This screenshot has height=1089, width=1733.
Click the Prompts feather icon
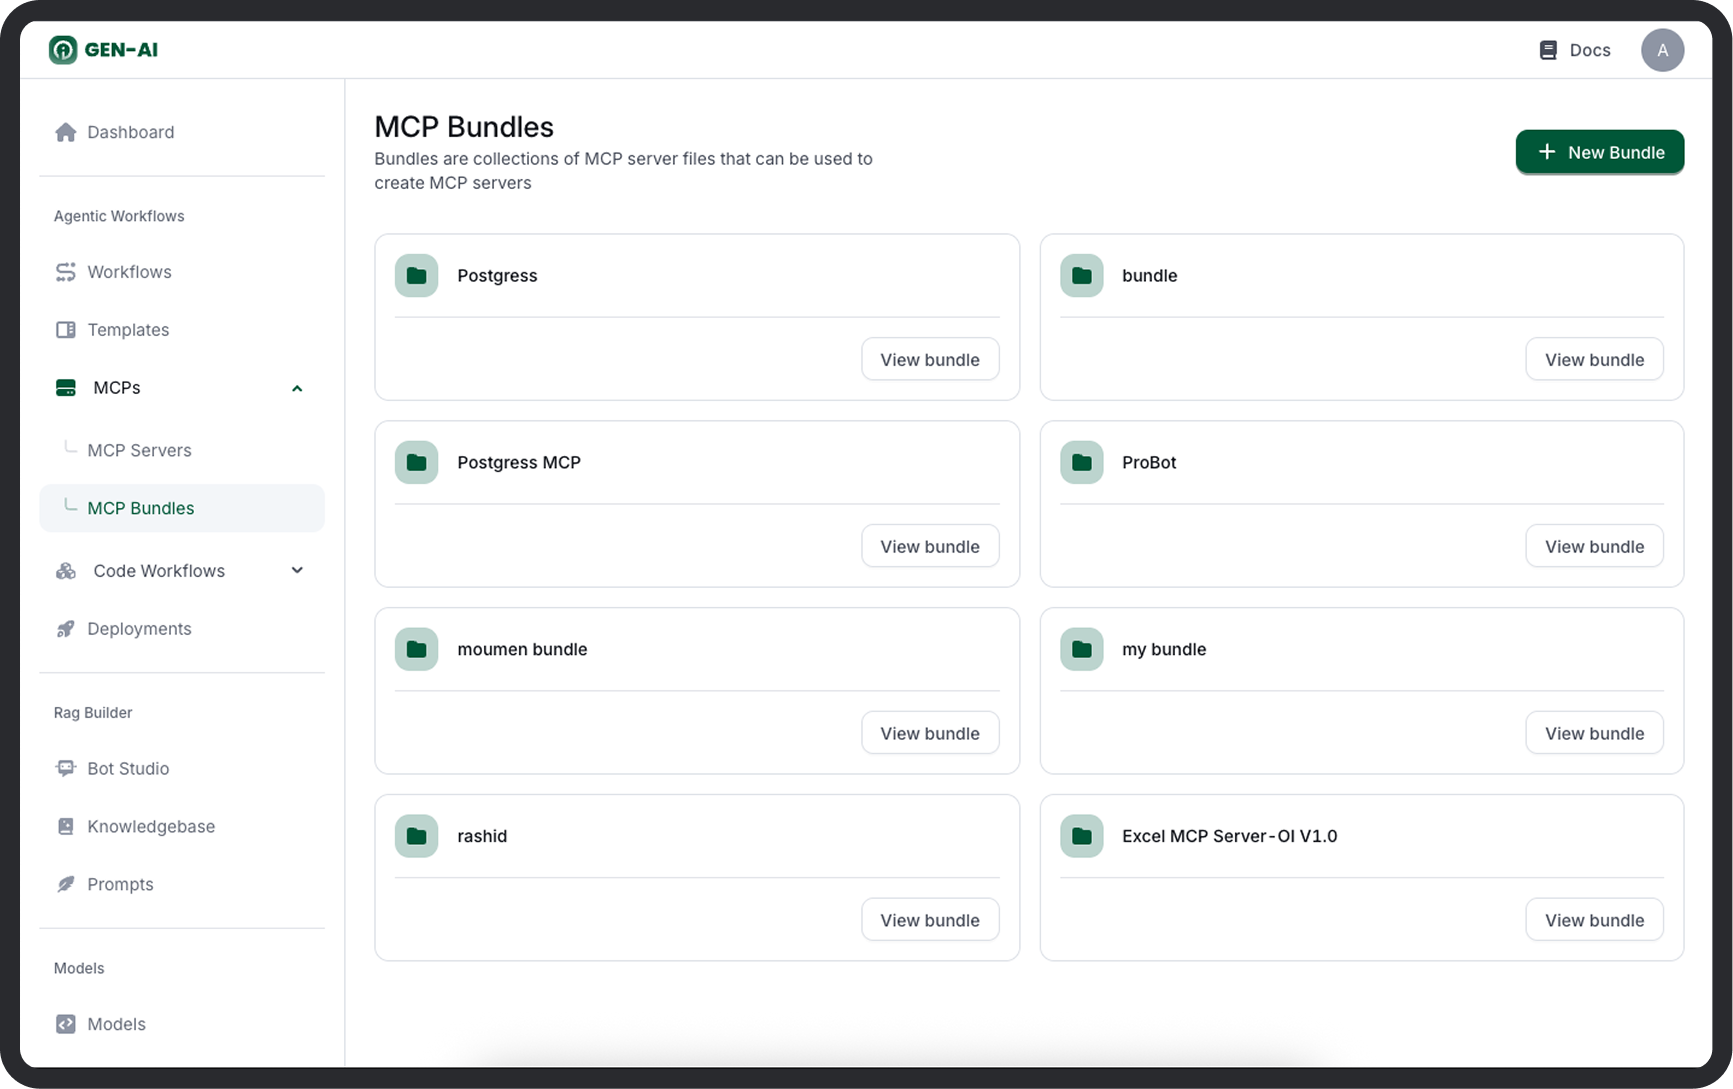click(66, 885)
